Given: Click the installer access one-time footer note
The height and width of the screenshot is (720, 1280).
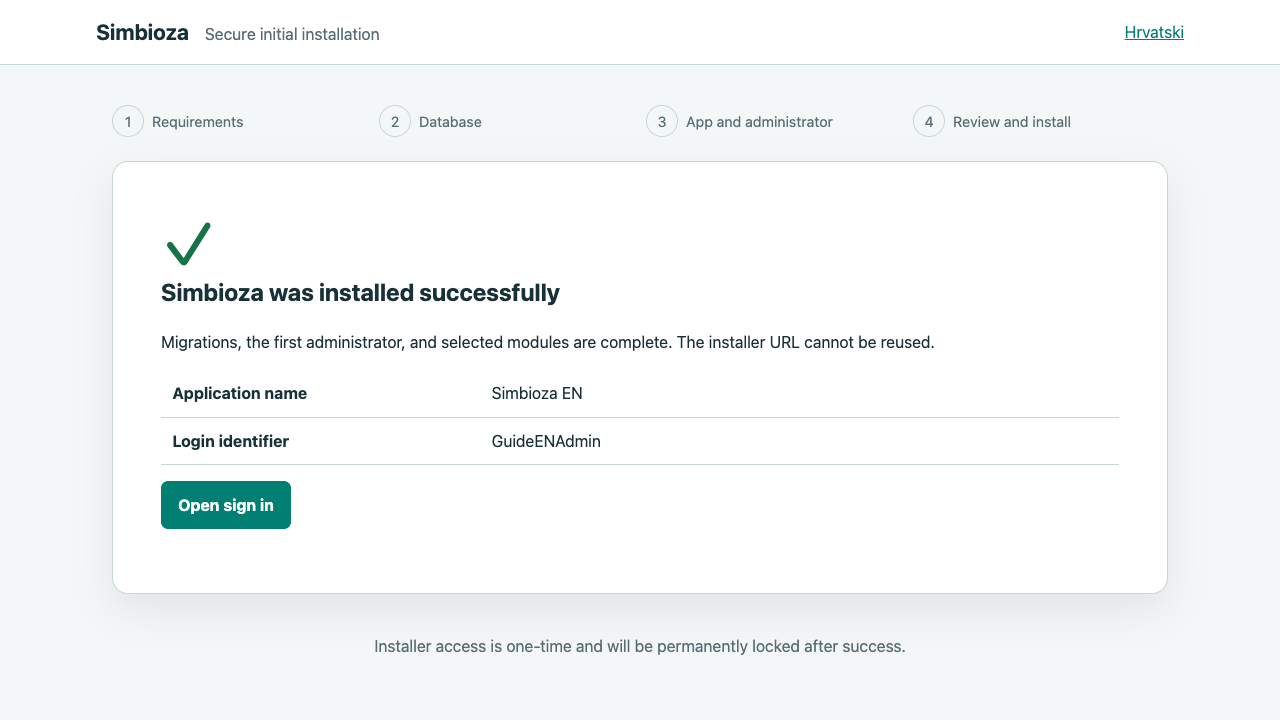Looking at the screenshot, I should pyautogui.click(x=640, y=646).
